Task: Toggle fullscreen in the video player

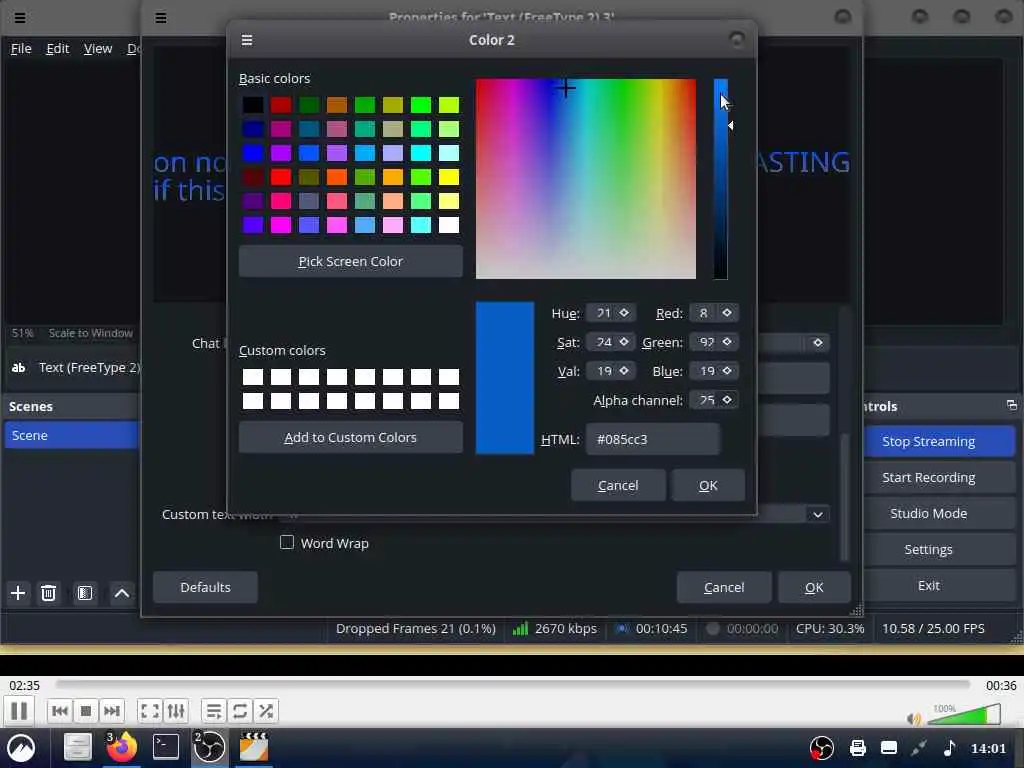Action: coord(150,711)
